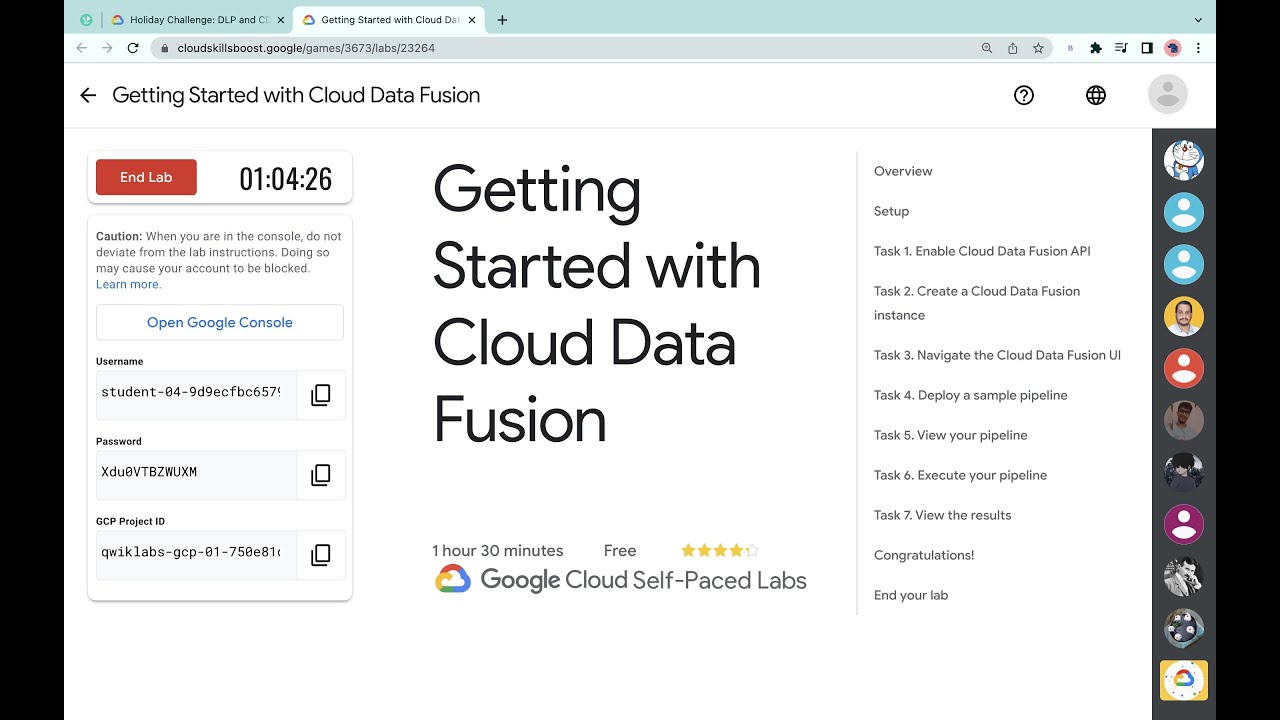
Task: Reload the current page
Action: tap(133, 48)
